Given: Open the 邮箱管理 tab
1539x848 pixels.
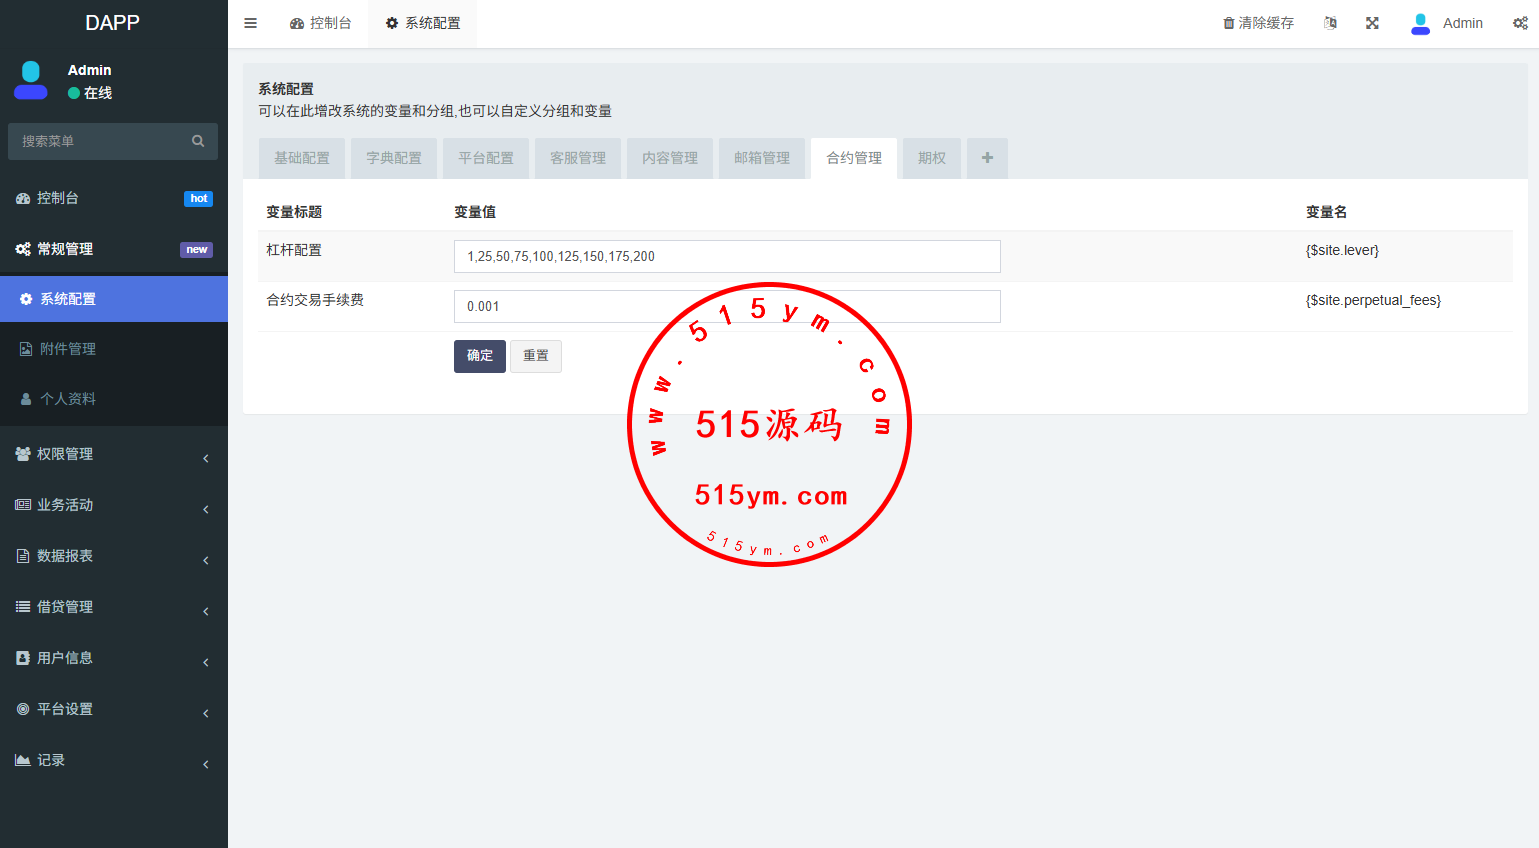Looking at the screenshot, I should 761,158.
